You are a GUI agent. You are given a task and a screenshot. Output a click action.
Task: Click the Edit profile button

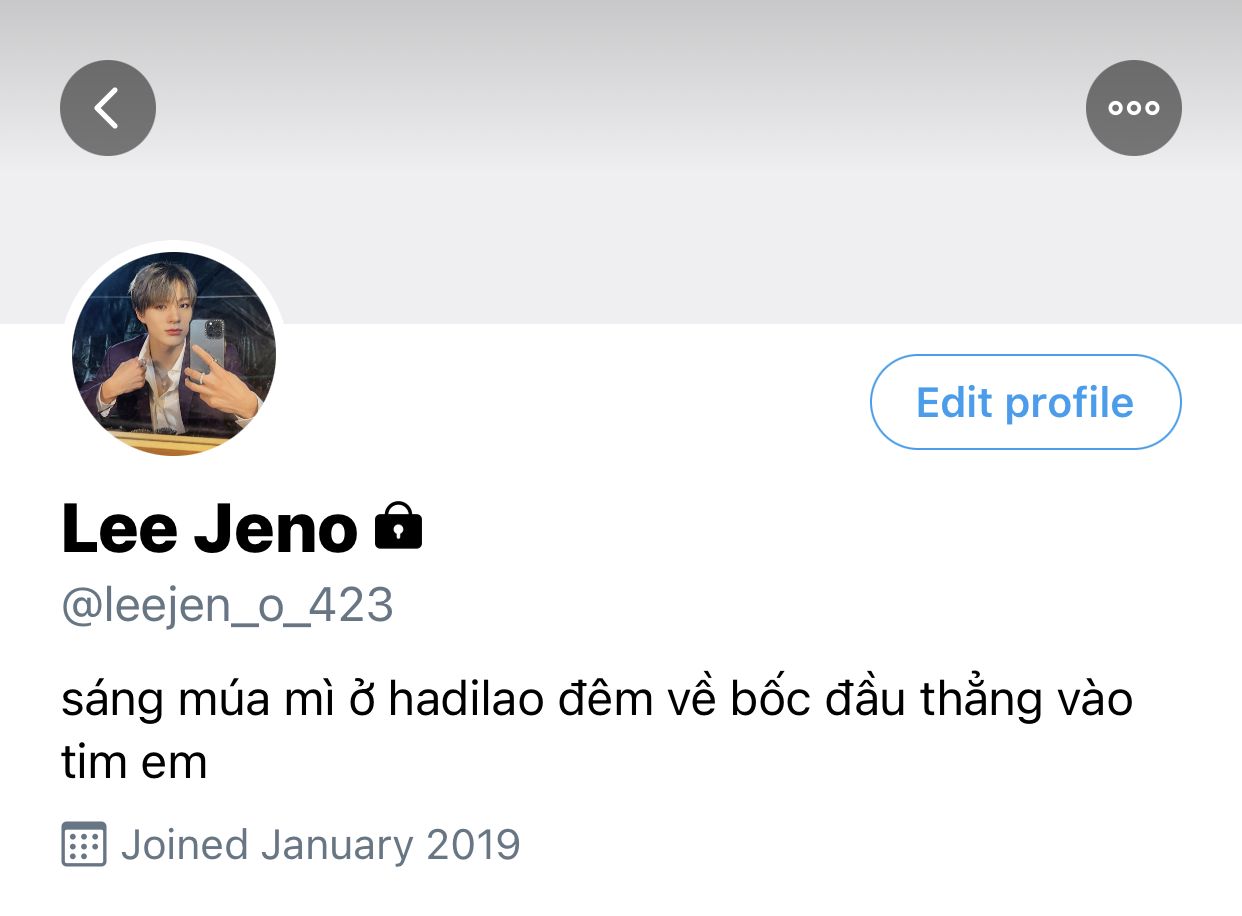click(1026, 402)
